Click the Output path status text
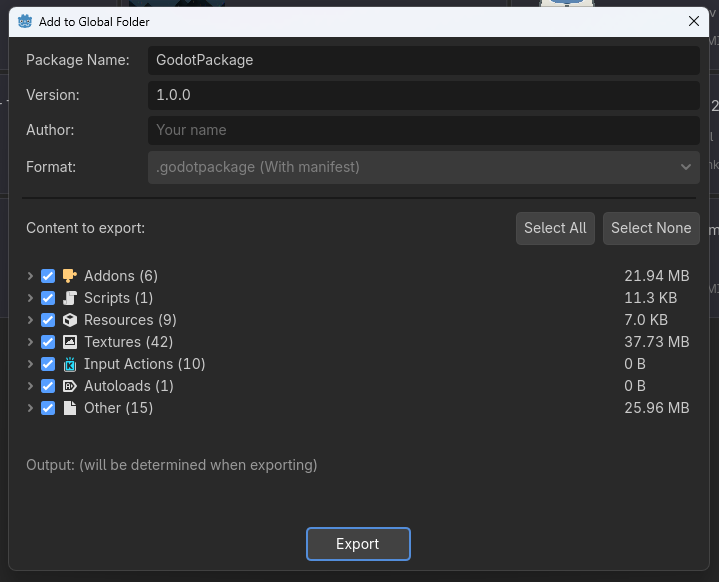 point(171,465)
